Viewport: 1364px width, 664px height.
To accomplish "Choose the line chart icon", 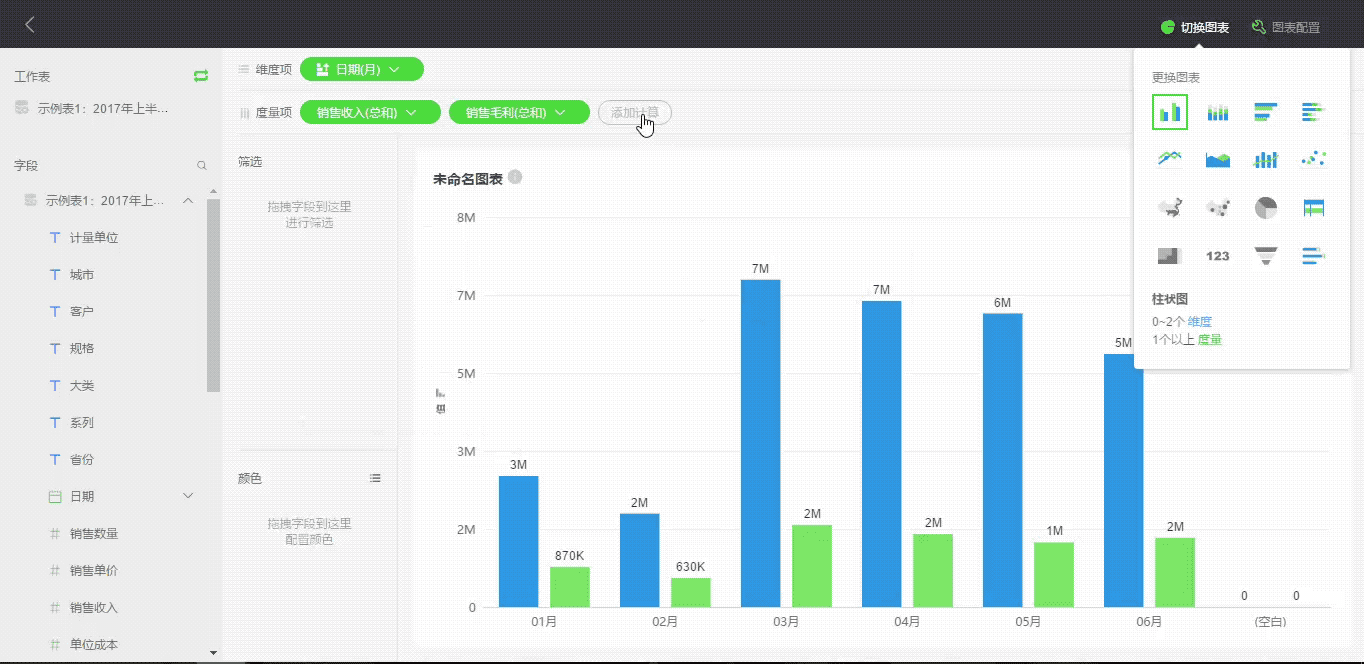I will (1169, 159).
